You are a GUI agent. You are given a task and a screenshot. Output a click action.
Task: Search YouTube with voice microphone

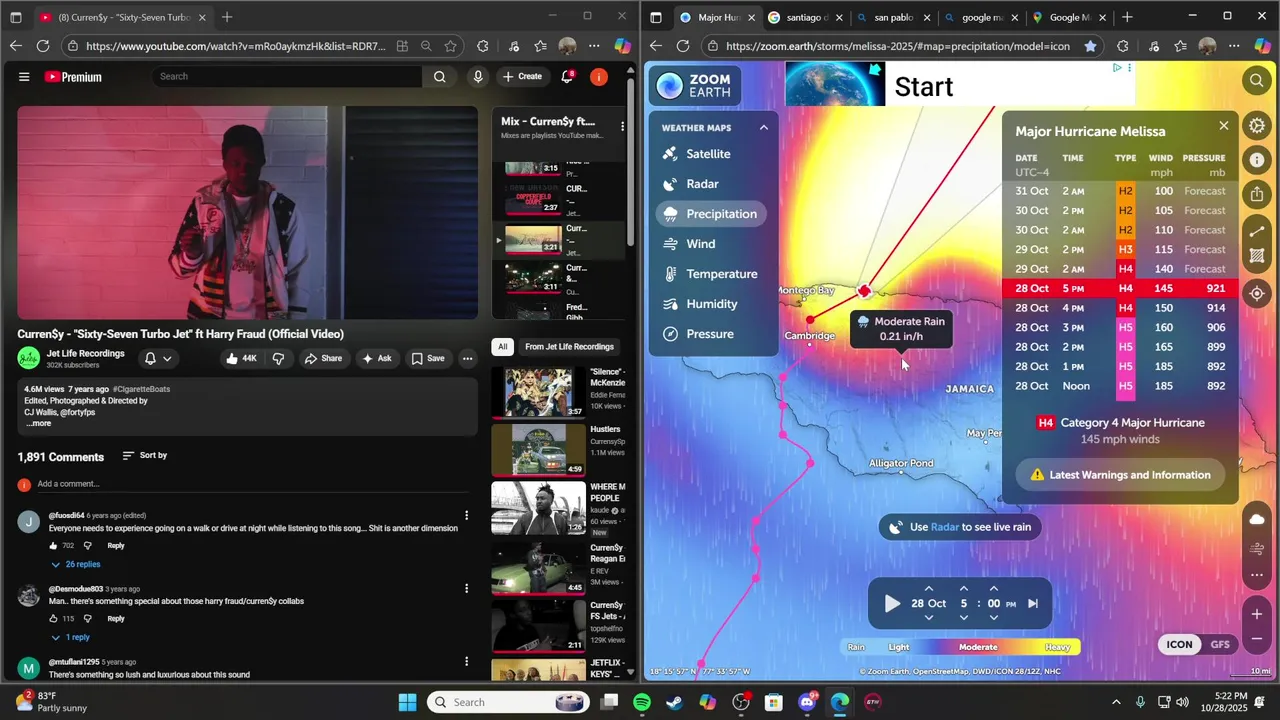[478, 76]
